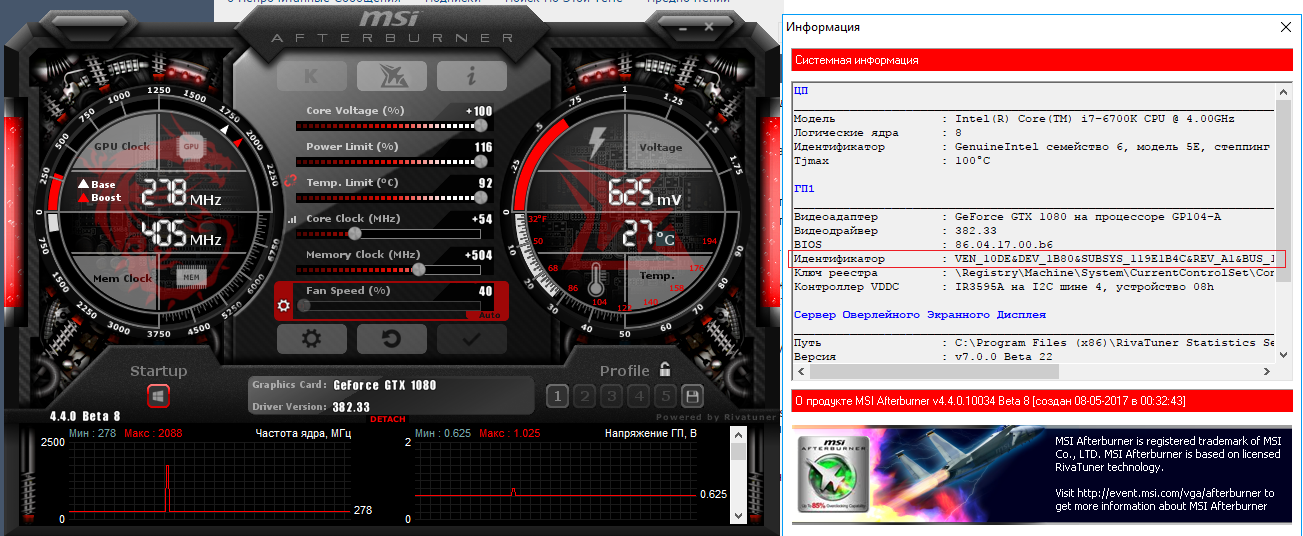The image size is (1303, 536).
Task: Select profile slot 3
Action: pyautogui.click(x=612, y=396)
